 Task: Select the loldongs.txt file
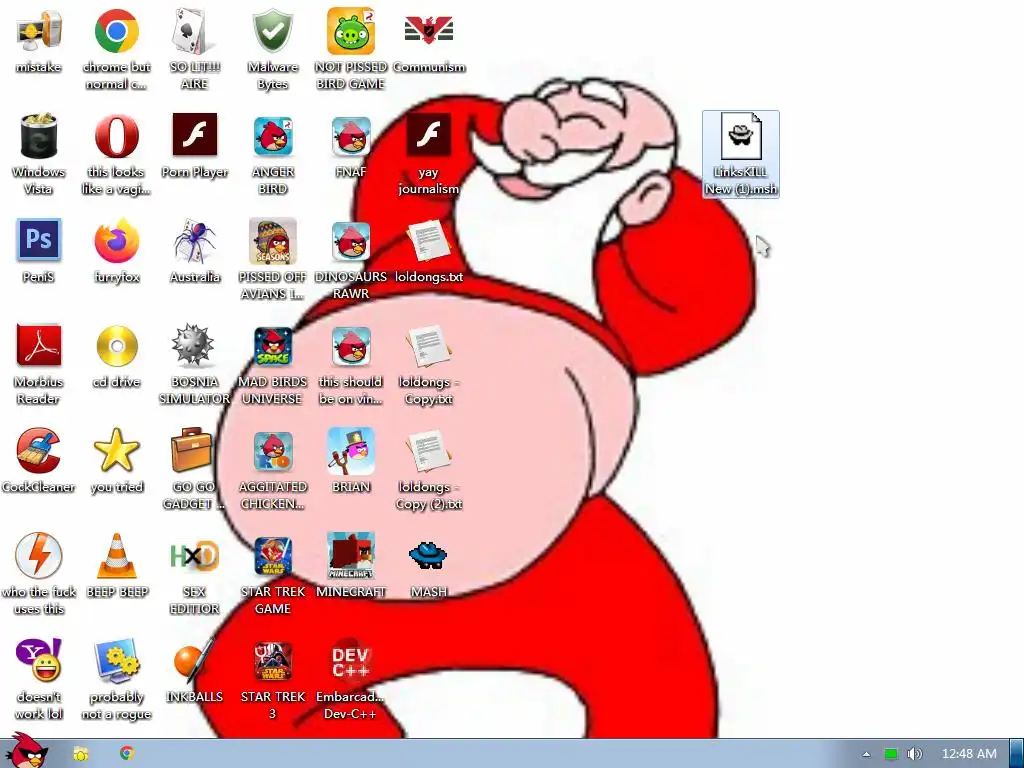point(429,241)
